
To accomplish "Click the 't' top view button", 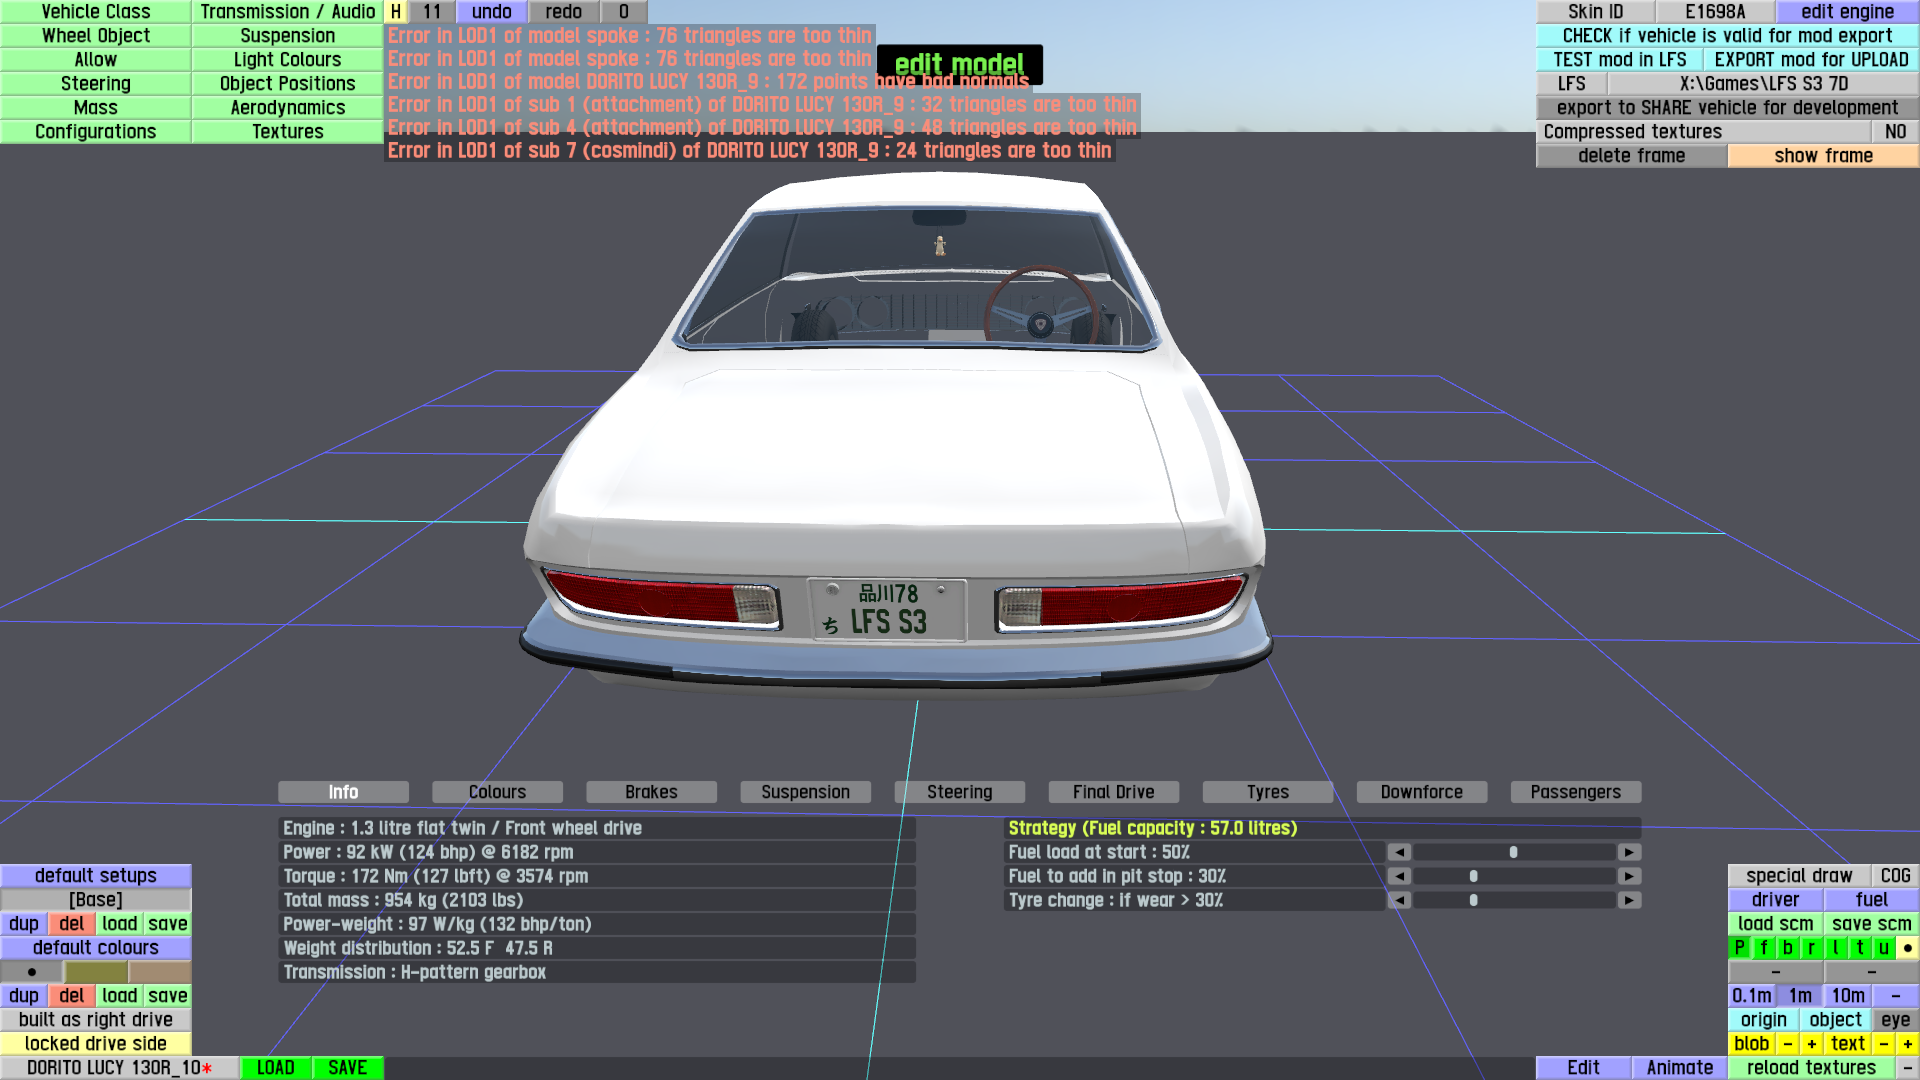I will [x=1859, y=948].
